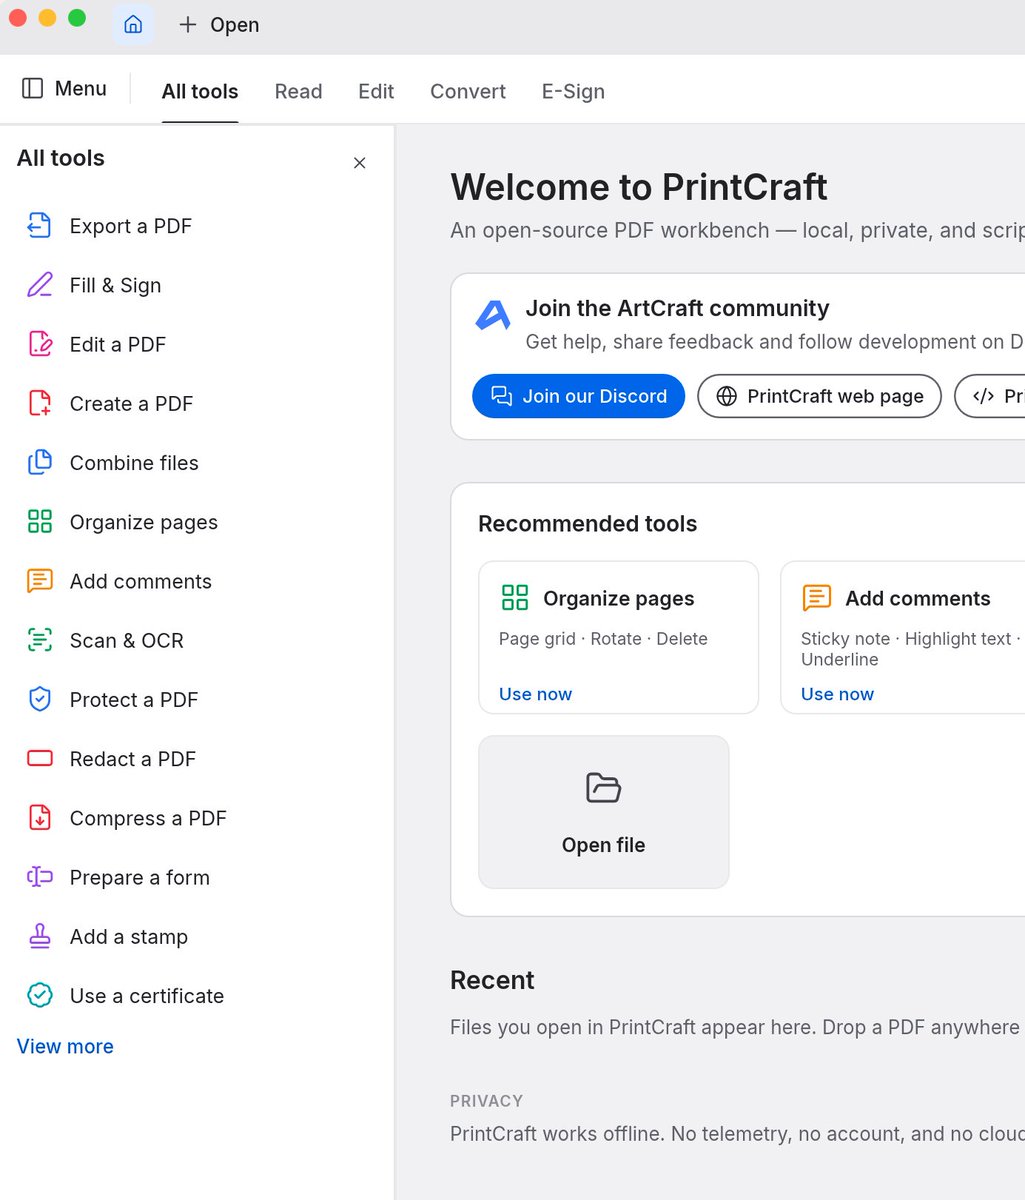Switch to the All tools tab
The height and width of the screenshot is (1200, 1025).
coord(200,91)
